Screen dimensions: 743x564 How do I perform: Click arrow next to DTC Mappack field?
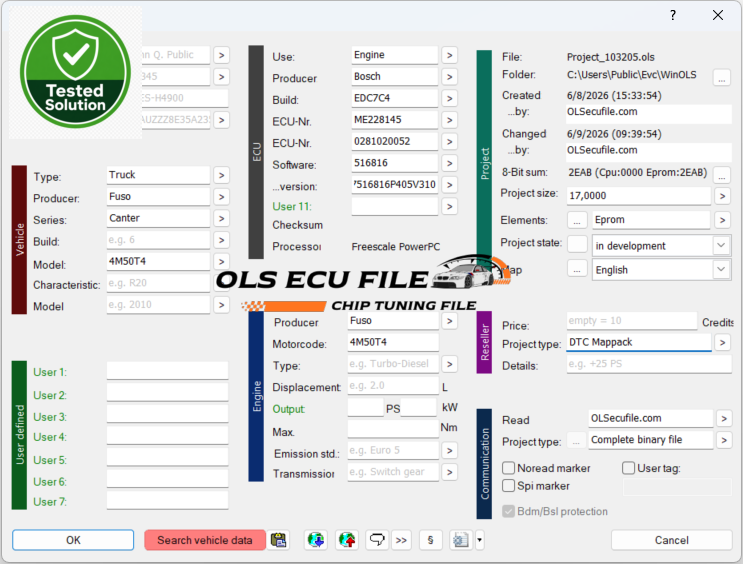tap(722, 342)
